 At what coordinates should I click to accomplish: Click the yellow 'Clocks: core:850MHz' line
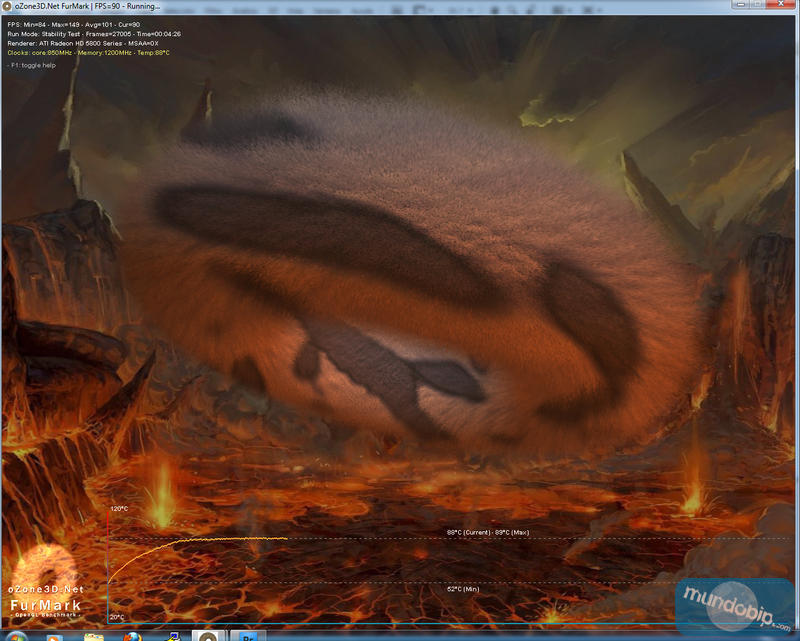tap(88, 53)
